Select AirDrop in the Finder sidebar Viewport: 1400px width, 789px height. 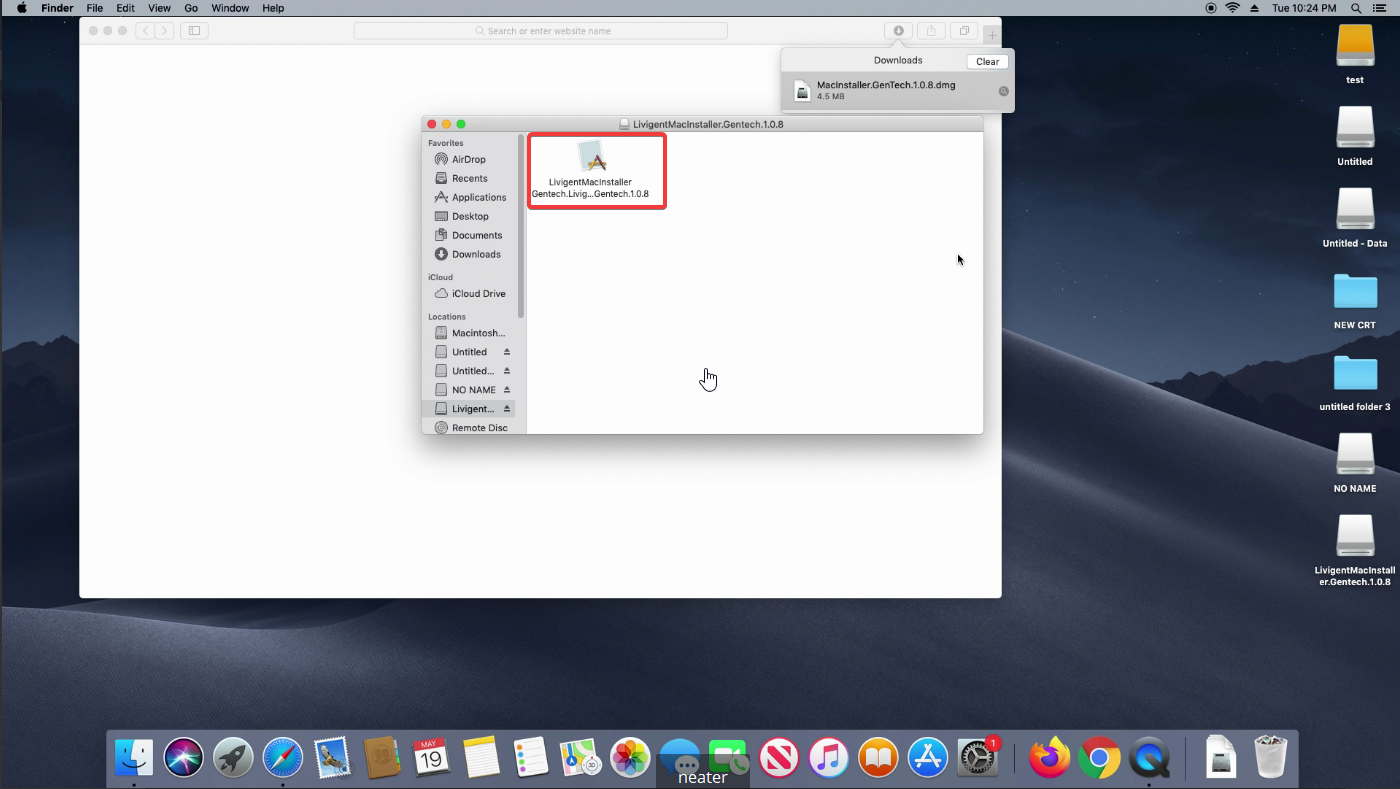pos(468,159)
